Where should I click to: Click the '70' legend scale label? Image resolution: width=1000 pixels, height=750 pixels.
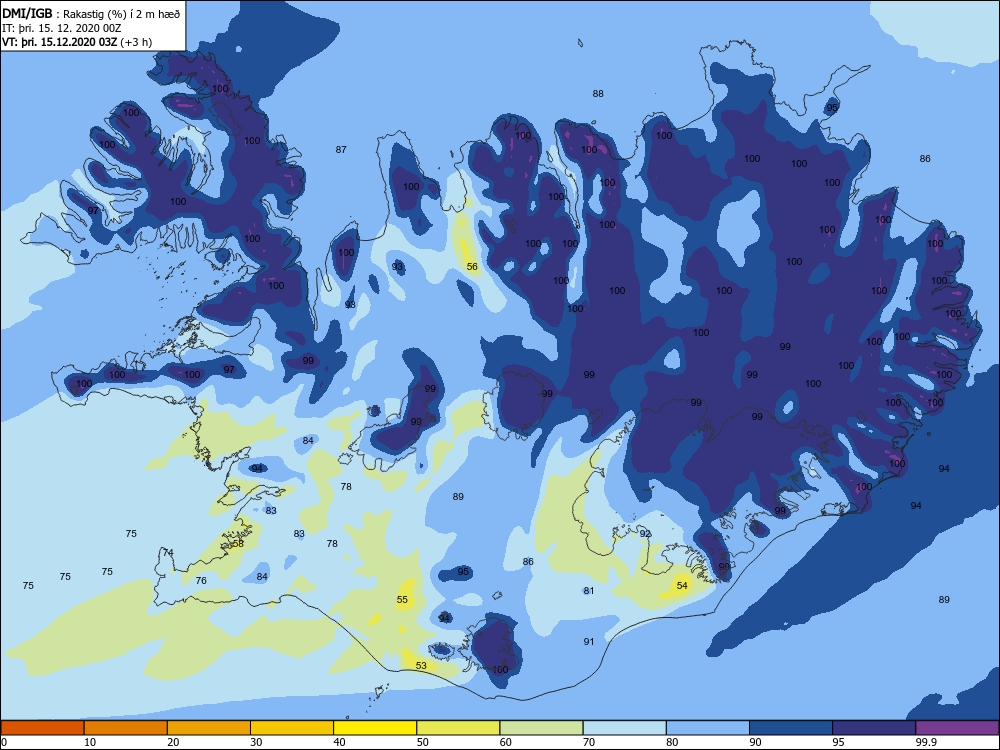tap(589, 742)
